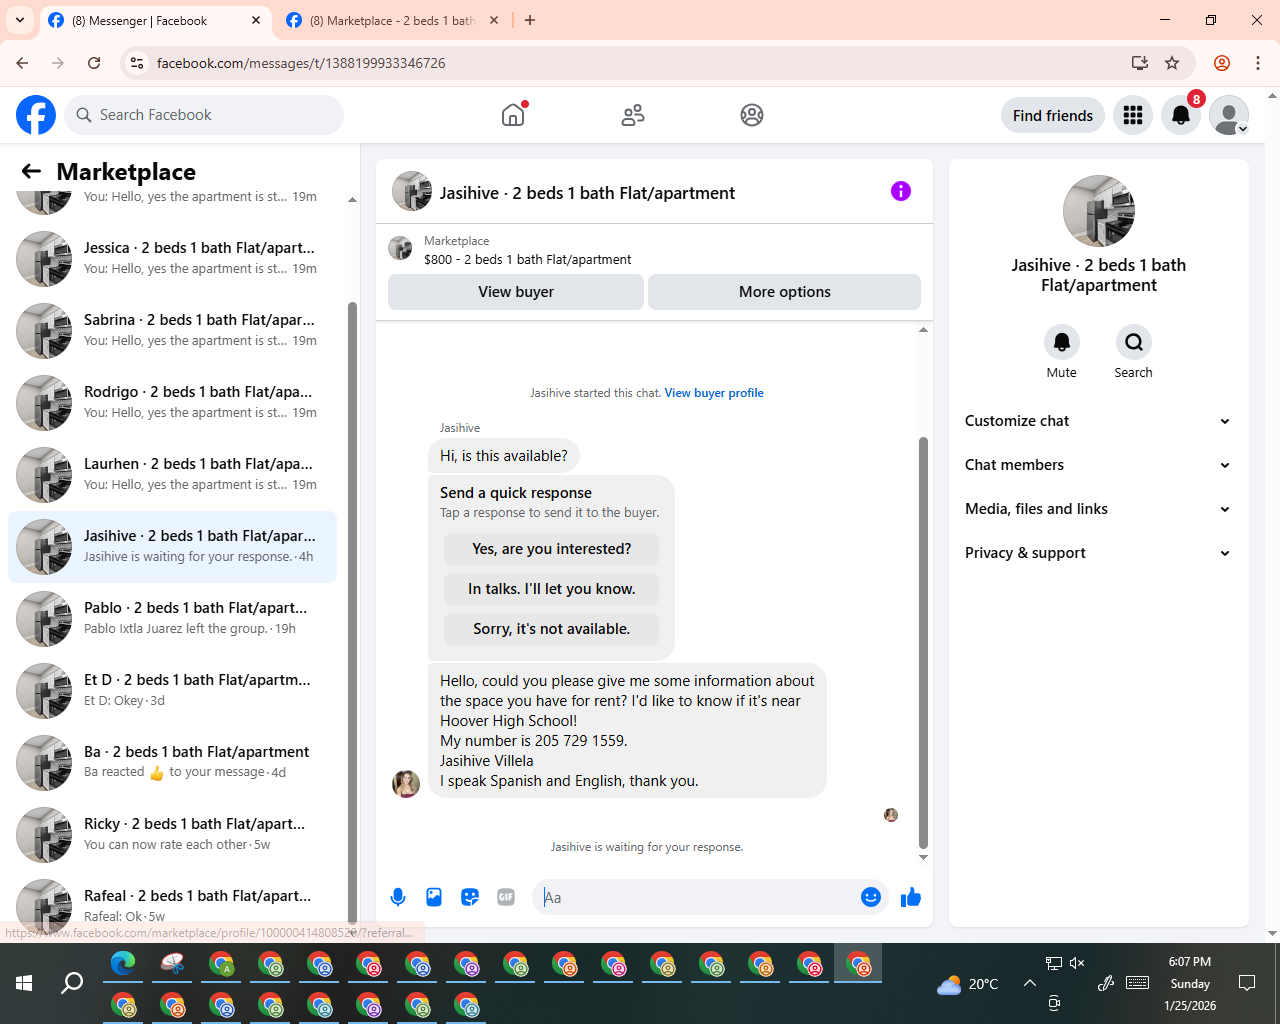Click $800 - 2 beds listing header
This screenshot has height=1024, width=1280.
coord(527,259)
